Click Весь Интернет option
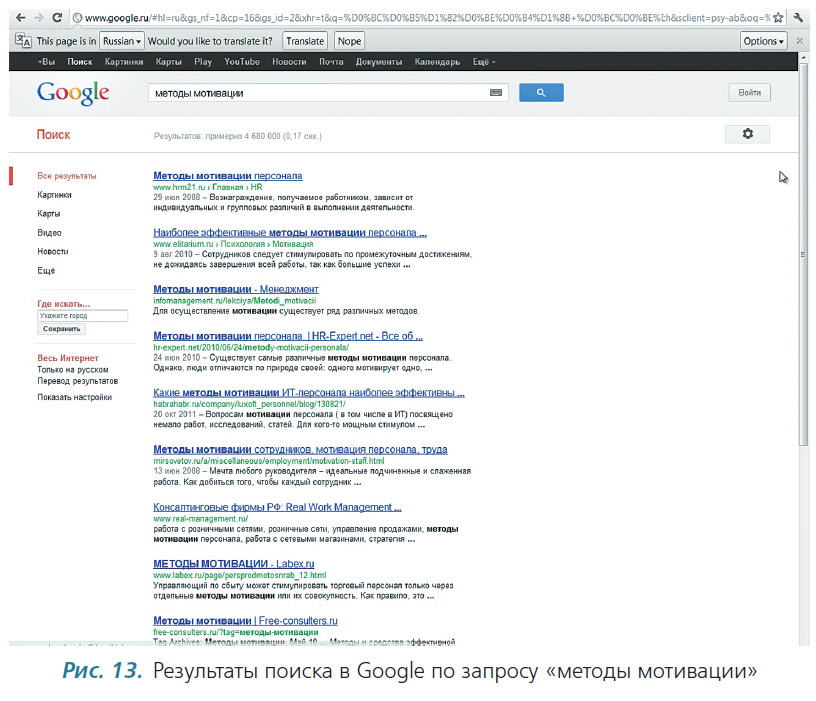This screenshot has height=701, width=816. tap(68, 358)
